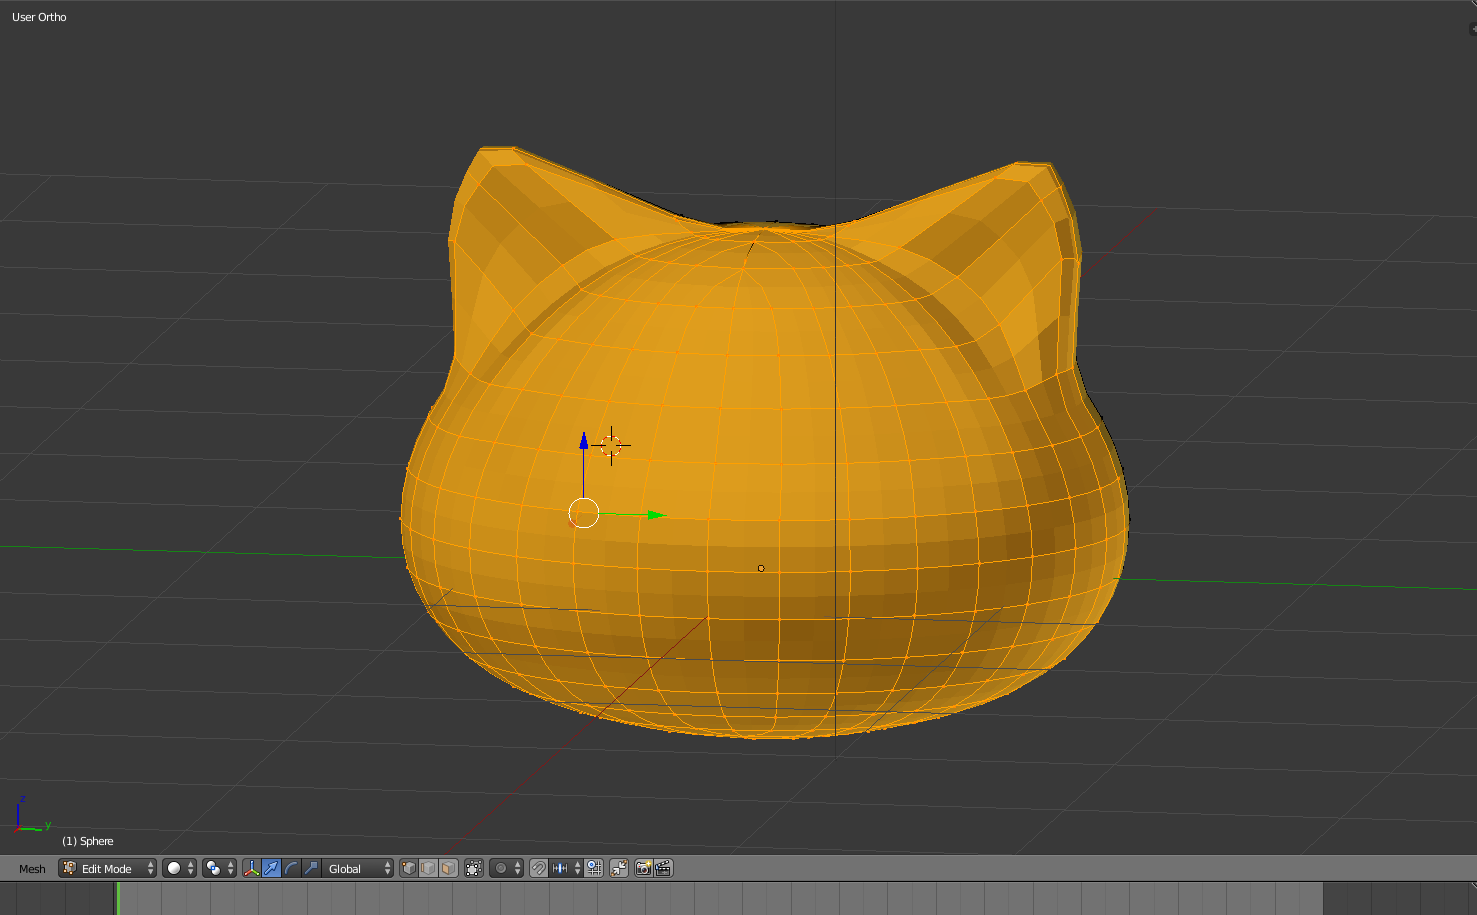Click the blue Z-axis manipulator arrow
1477x915 pixels.
584,442
